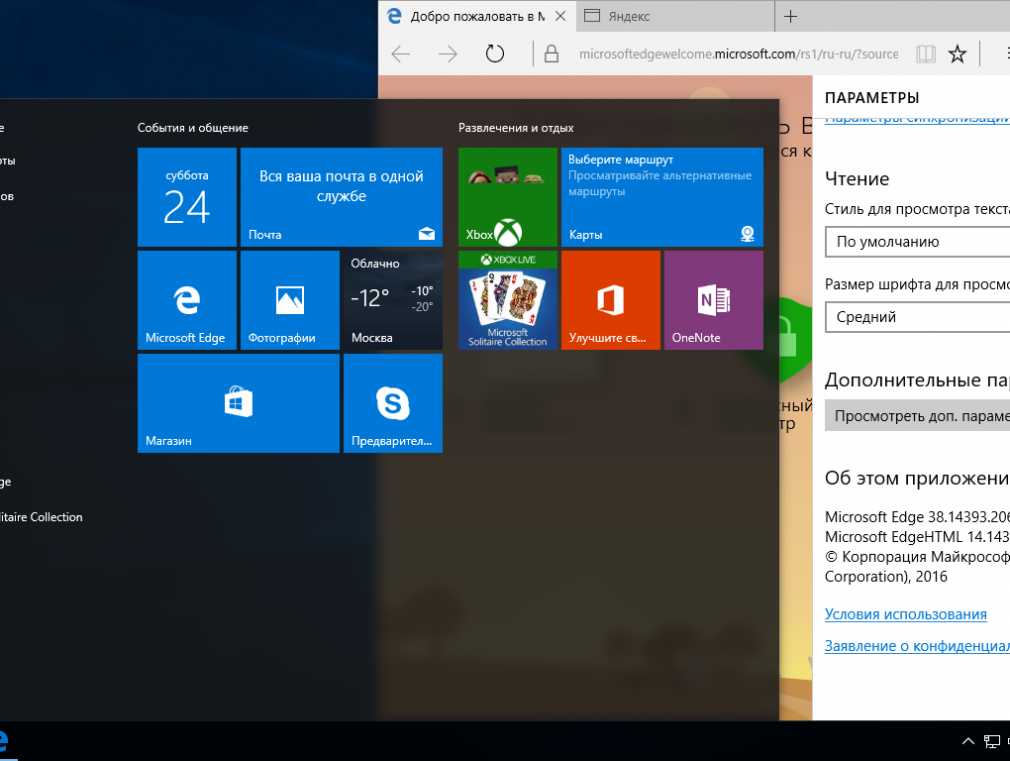Open the Почта mail tile

click(341, 197)
